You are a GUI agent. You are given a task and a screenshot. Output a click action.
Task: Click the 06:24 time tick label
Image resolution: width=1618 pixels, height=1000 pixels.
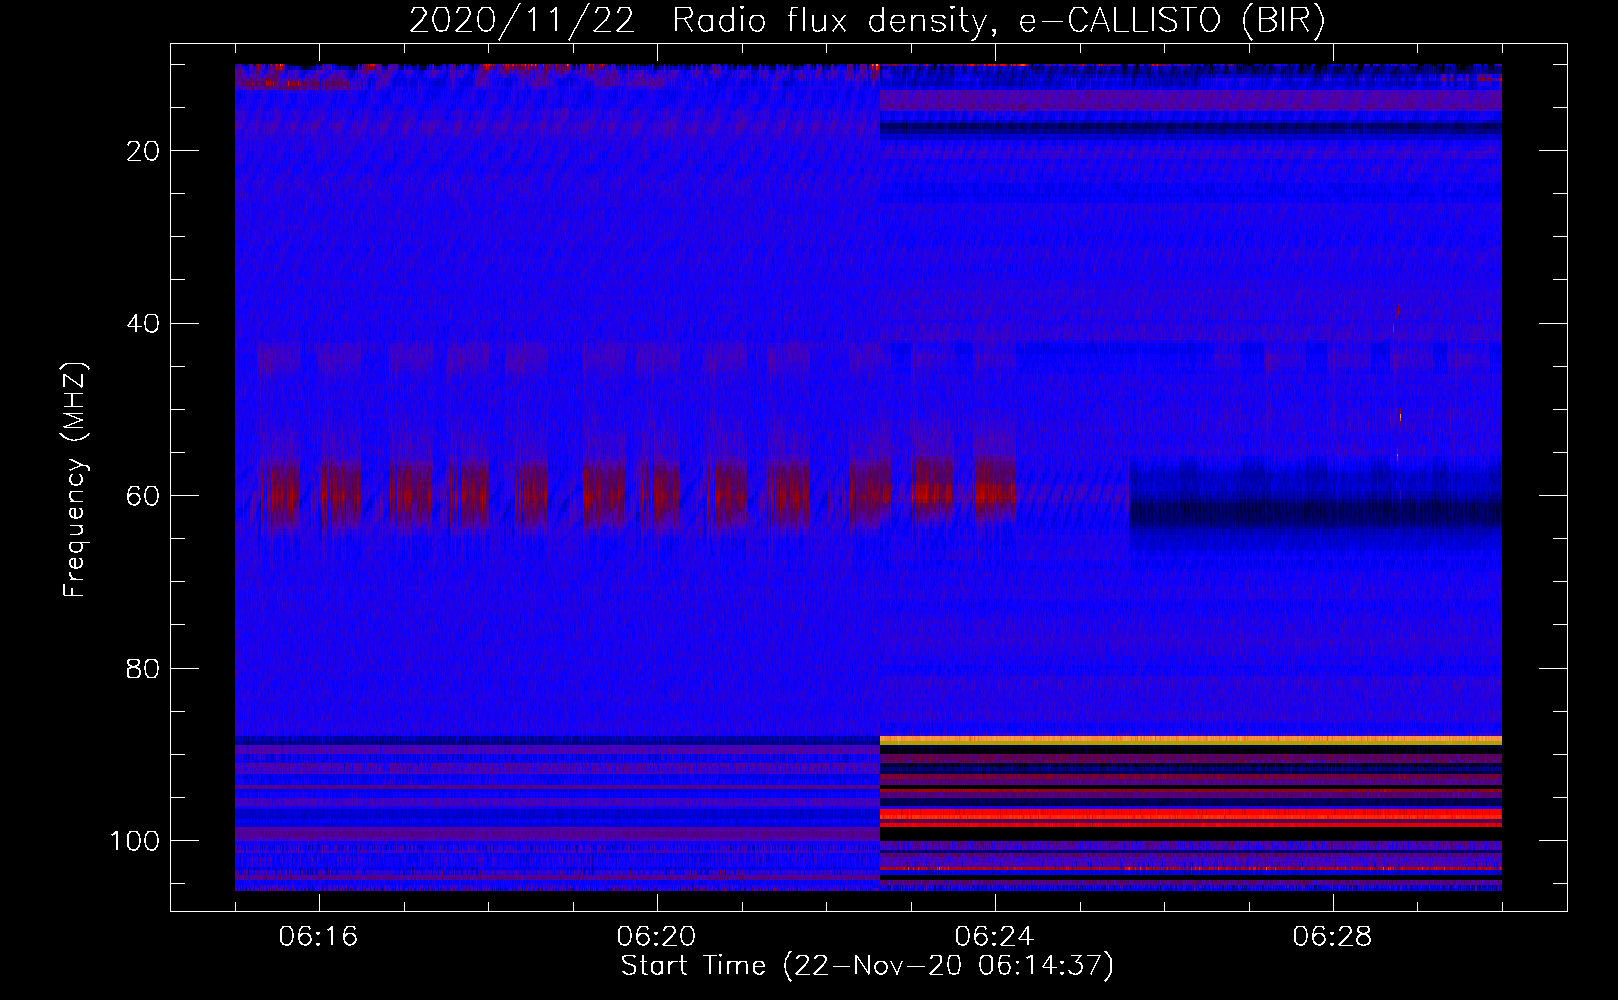pos(995,936)
